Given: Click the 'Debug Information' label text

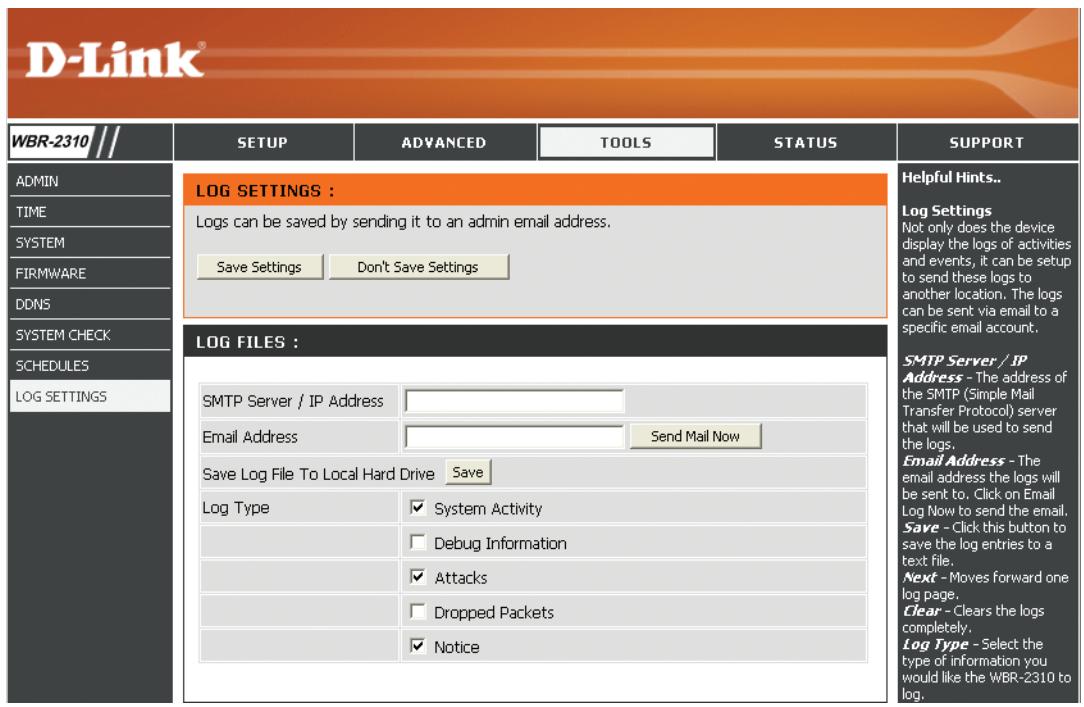Looking at the screenshot, I should click(501, 543).
